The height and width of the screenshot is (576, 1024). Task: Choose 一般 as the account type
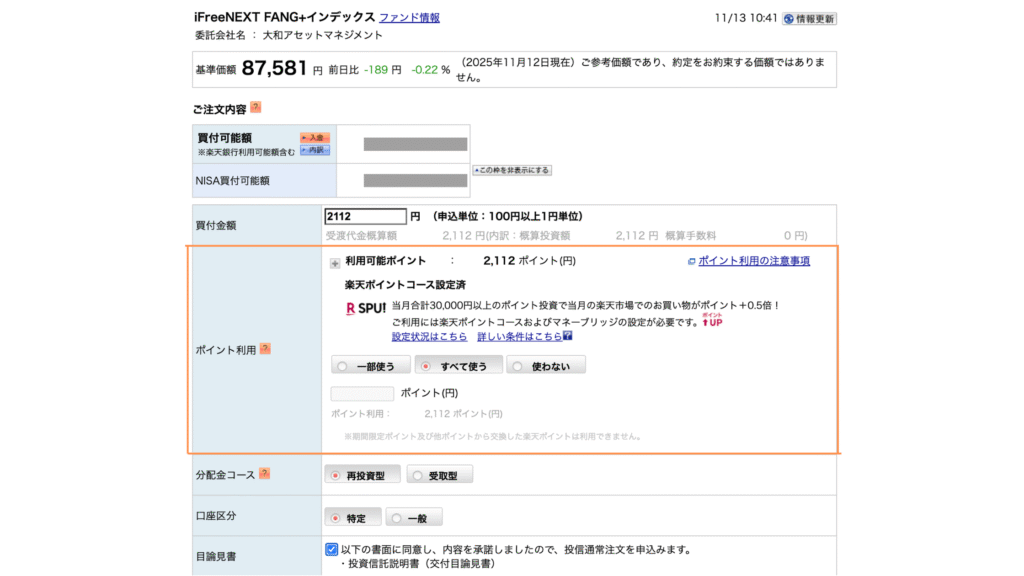(x=414, y=518)
